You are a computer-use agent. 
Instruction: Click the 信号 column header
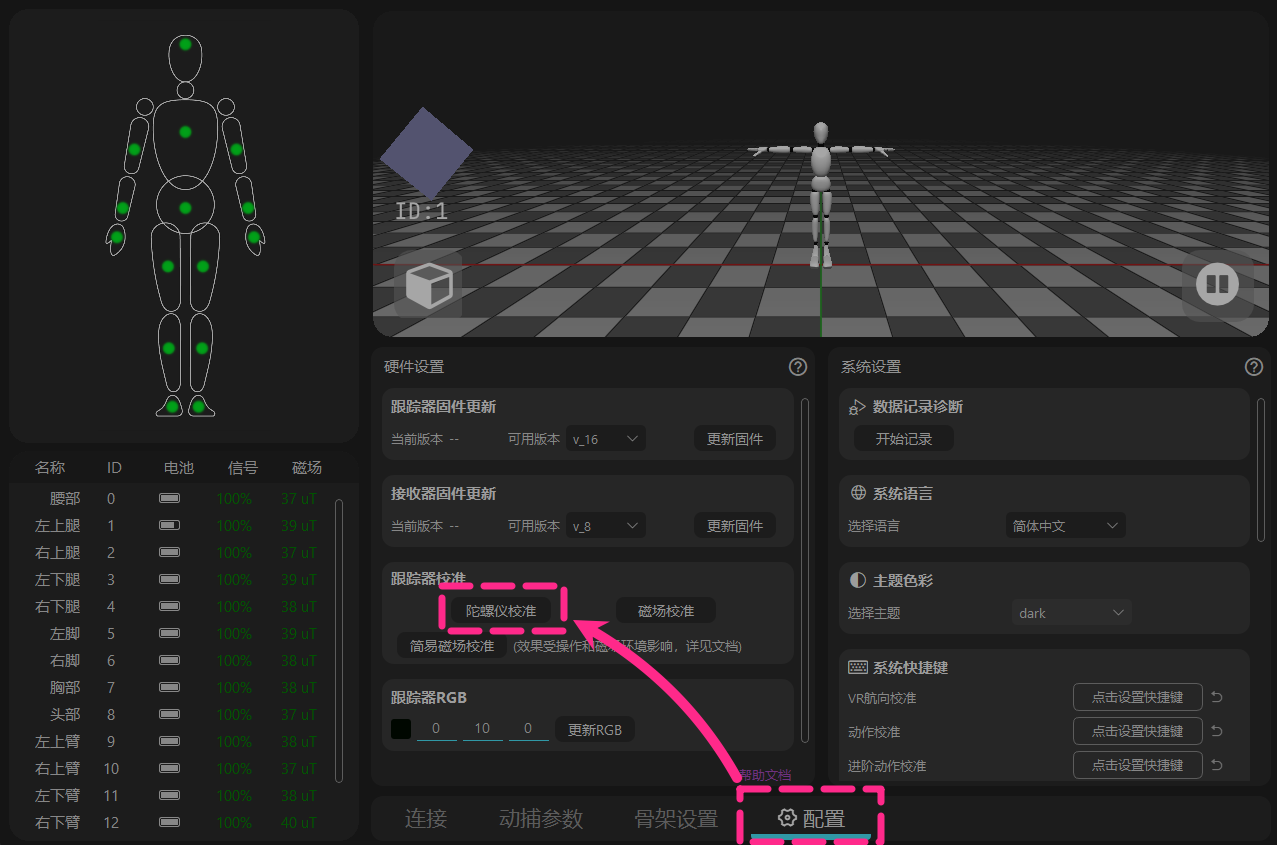point(243,467)
